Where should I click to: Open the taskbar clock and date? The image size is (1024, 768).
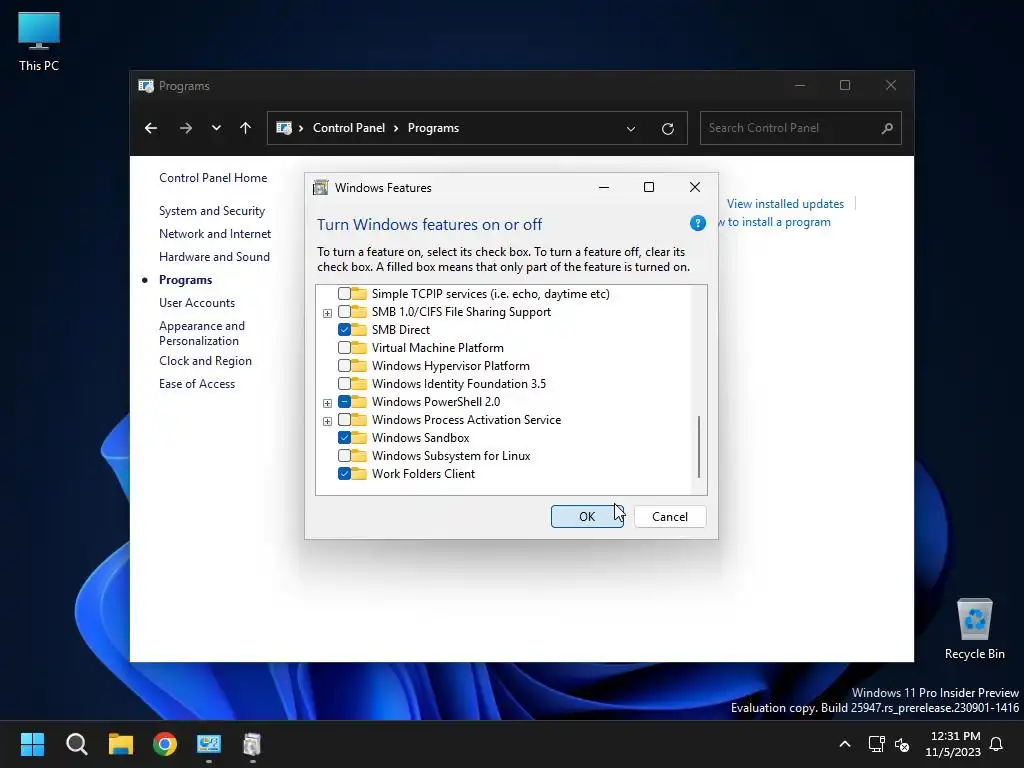pos(953,744)
